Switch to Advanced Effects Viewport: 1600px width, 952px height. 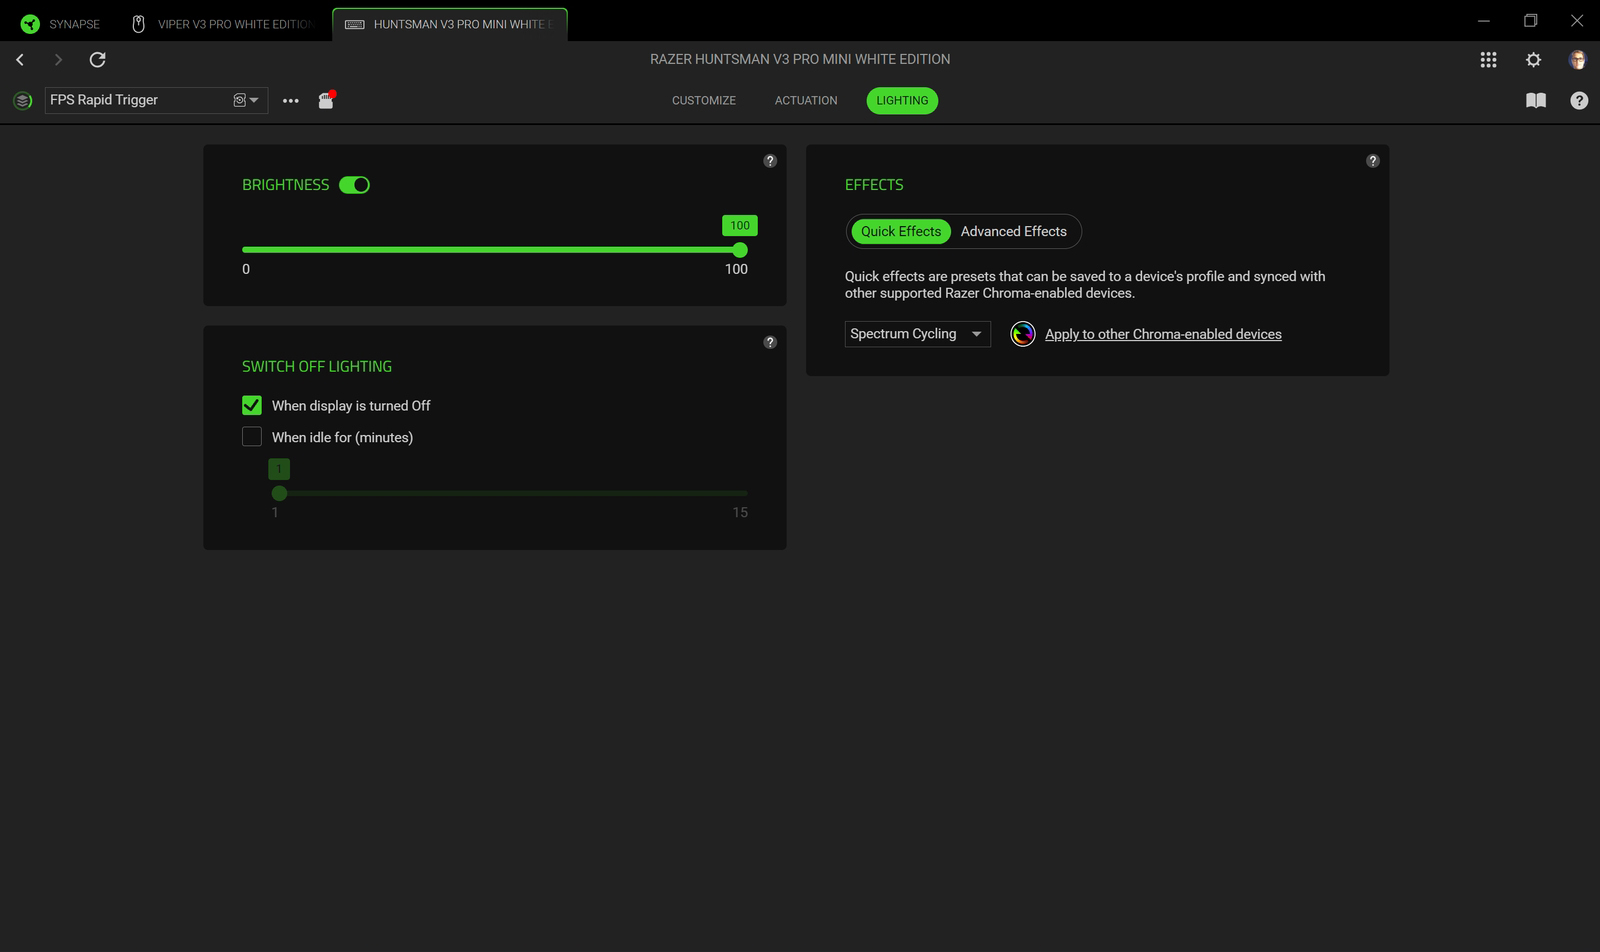click(x=1014, y=231)
